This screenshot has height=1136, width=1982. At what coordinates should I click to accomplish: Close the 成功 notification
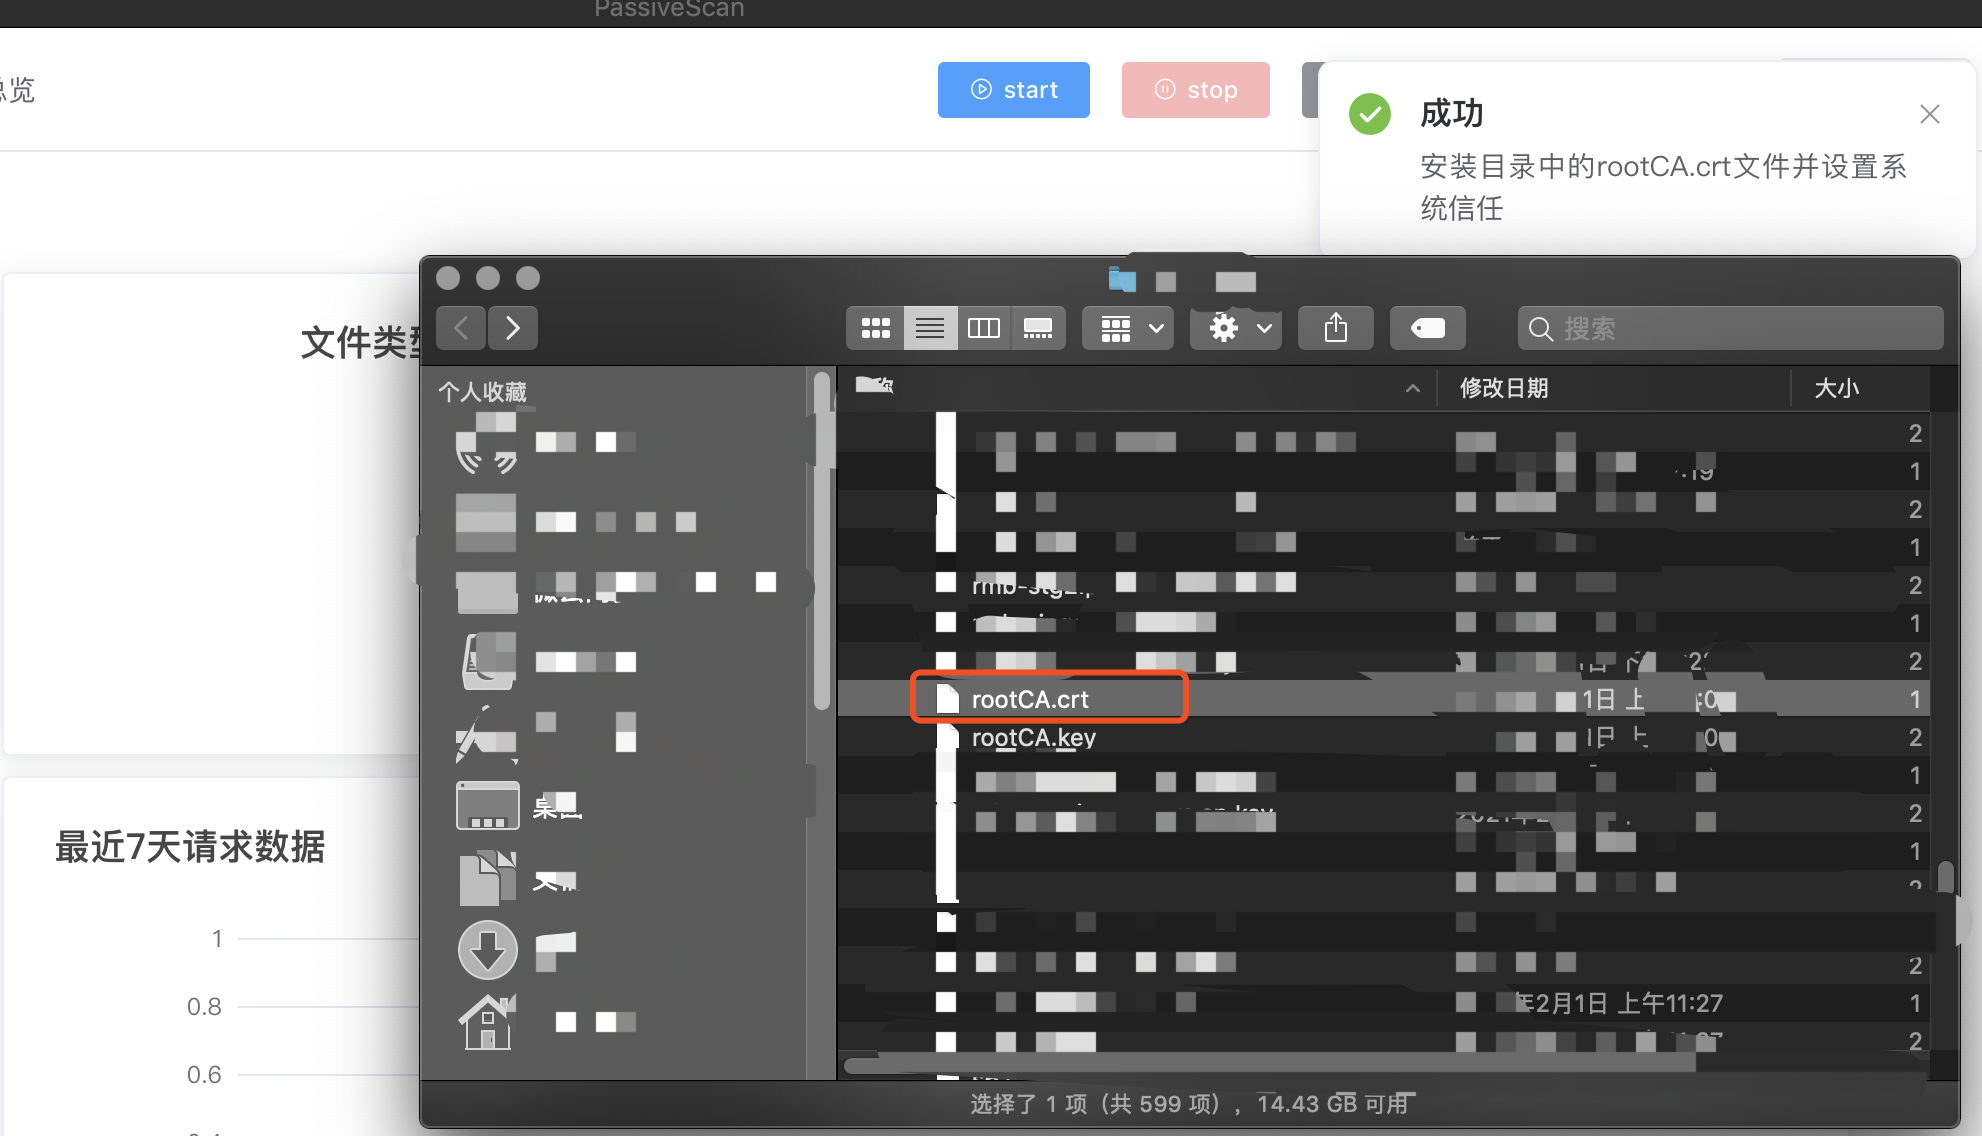point(1929,114)
